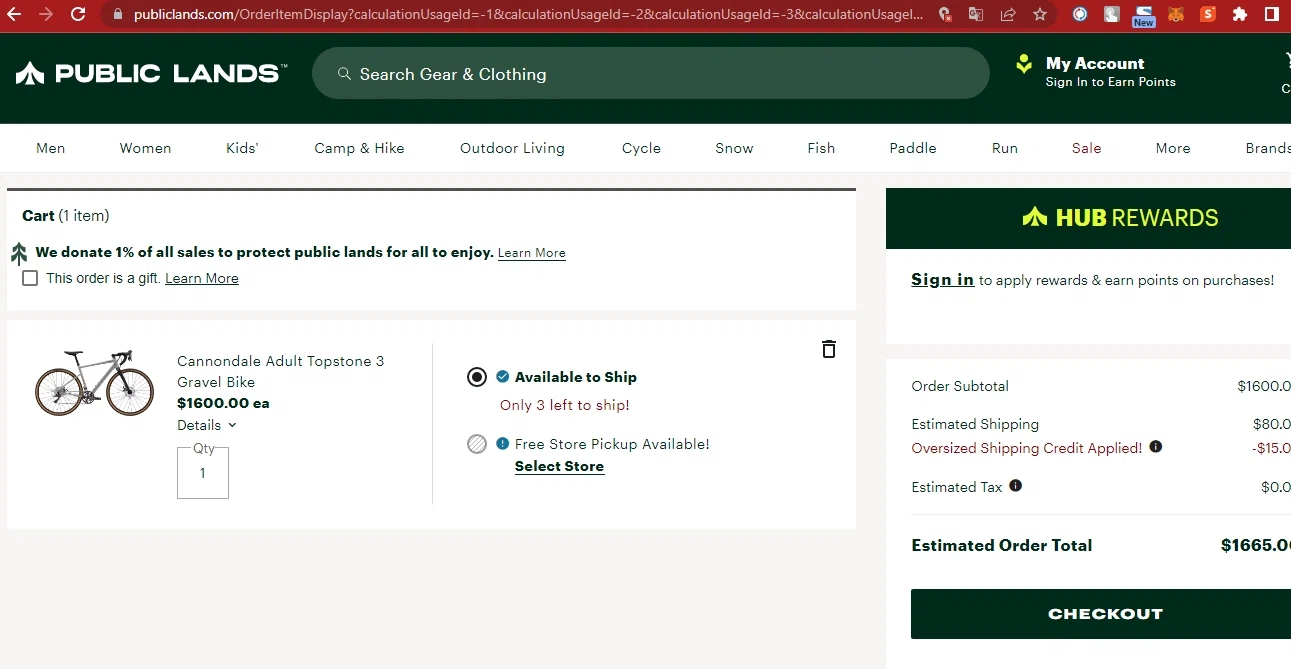Image resolution: width=1291 pixels, height=669 pixels.
Task: Click the 'Order Subtotal' label
Action: (x=960, y=386)
